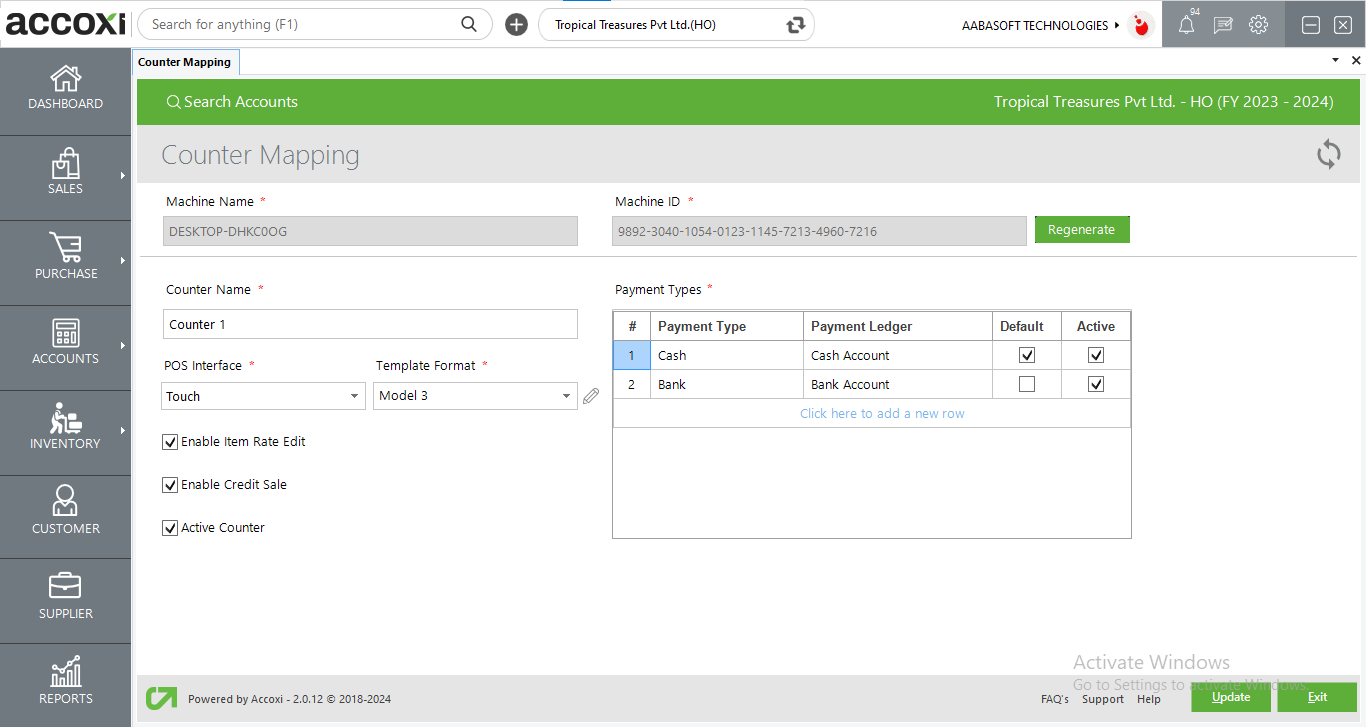This screenshot has width=1366, height=727.
Task: Open the Reports chart icon
Action: point(66,673)
